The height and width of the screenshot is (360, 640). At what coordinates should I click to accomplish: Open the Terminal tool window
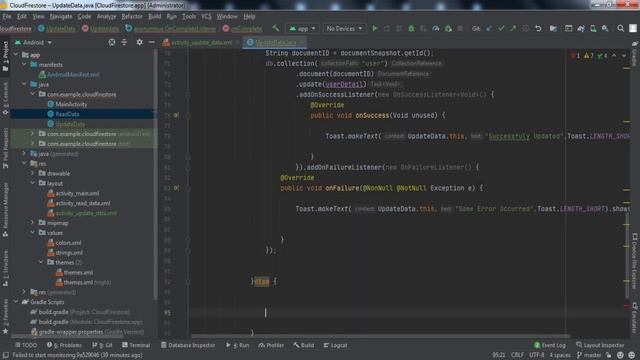pyautogui.click(x=136, y=345)
